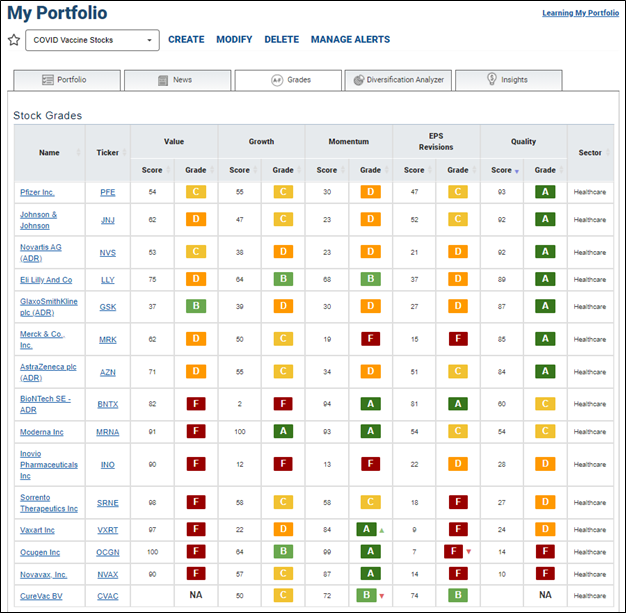The height and width of the screenshot is (613, 626).
Task: Open the News tab
Action: click(178, 80)
